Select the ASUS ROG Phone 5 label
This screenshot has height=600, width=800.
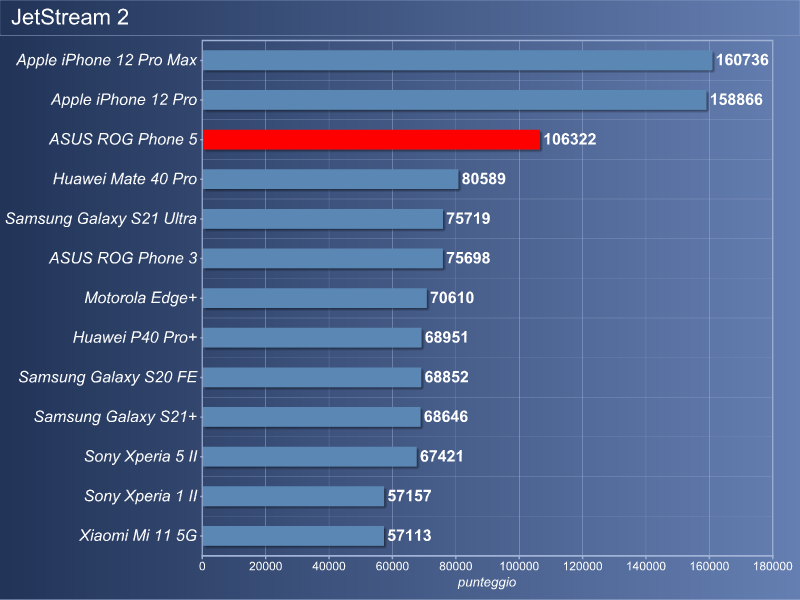pyautogui.click(x=123, y=139)
